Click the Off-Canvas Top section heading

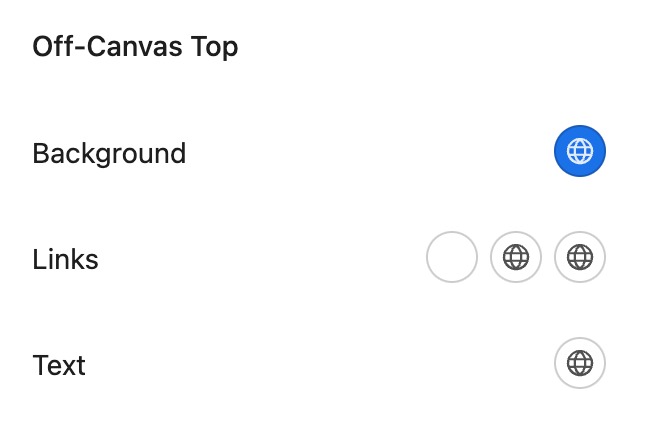pos(135,47)
